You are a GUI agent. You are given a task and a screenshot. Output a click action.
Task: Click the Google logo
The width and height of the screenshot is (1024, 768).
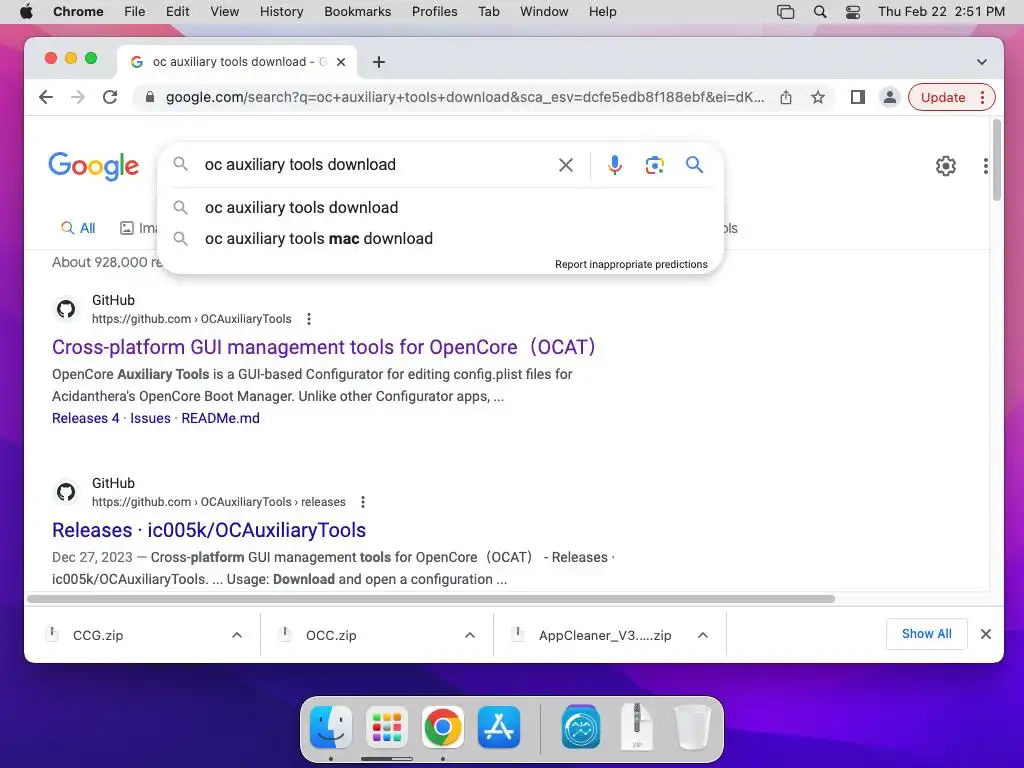[93, 166]
